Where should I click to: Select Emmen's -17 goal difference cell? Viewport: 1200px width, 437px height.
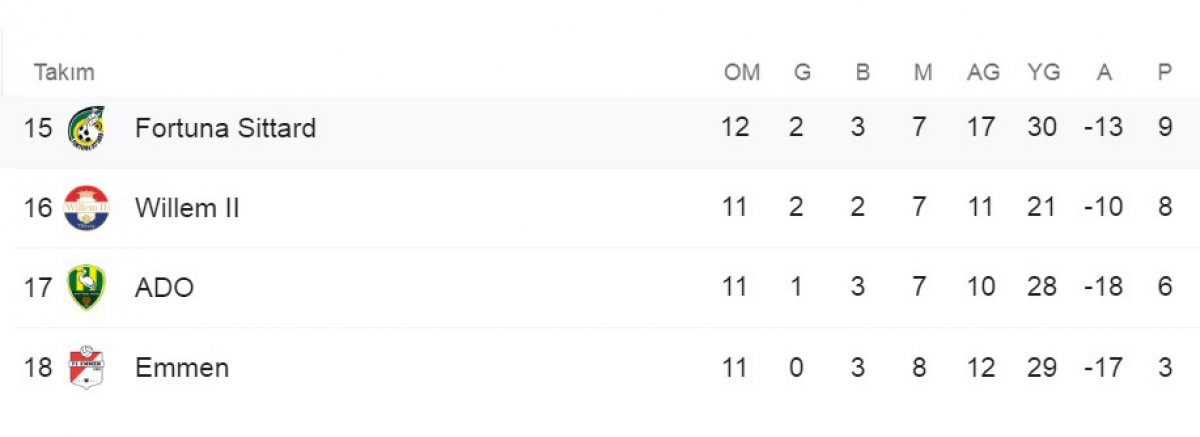pos(1103,368)
